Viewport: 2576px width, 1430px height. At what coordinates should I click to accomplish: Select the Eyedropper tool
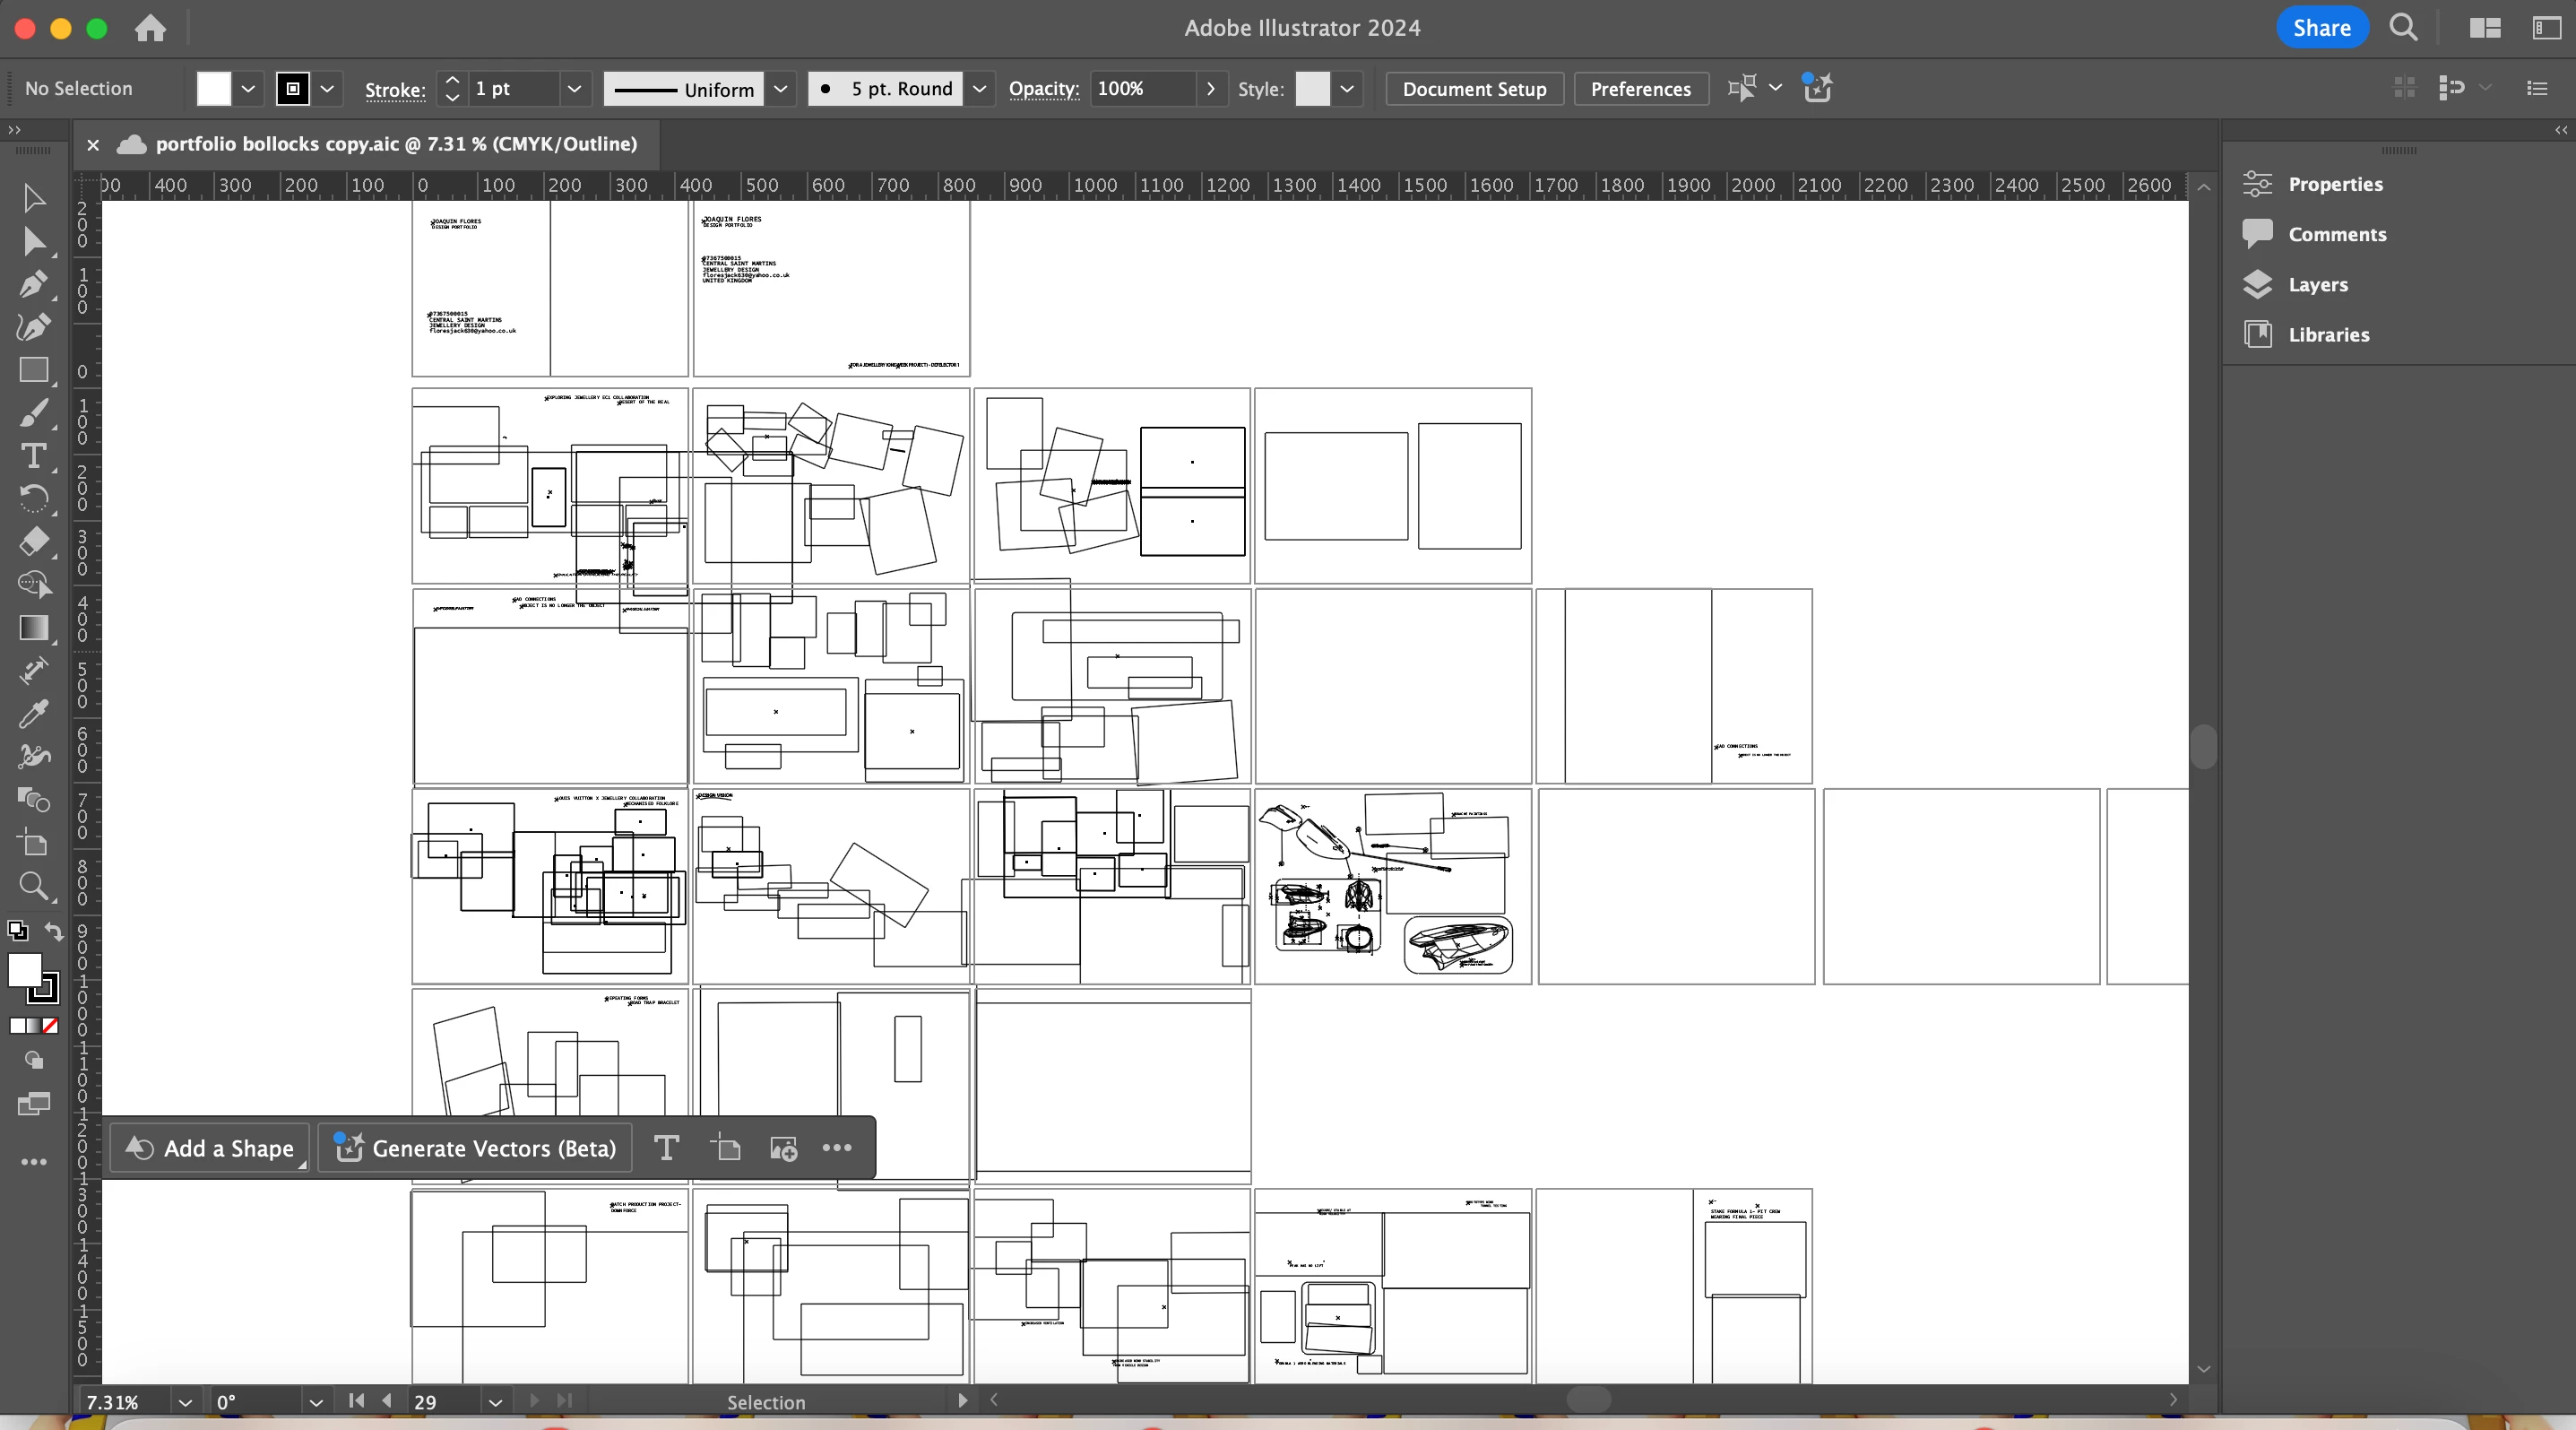click(33, 713)
